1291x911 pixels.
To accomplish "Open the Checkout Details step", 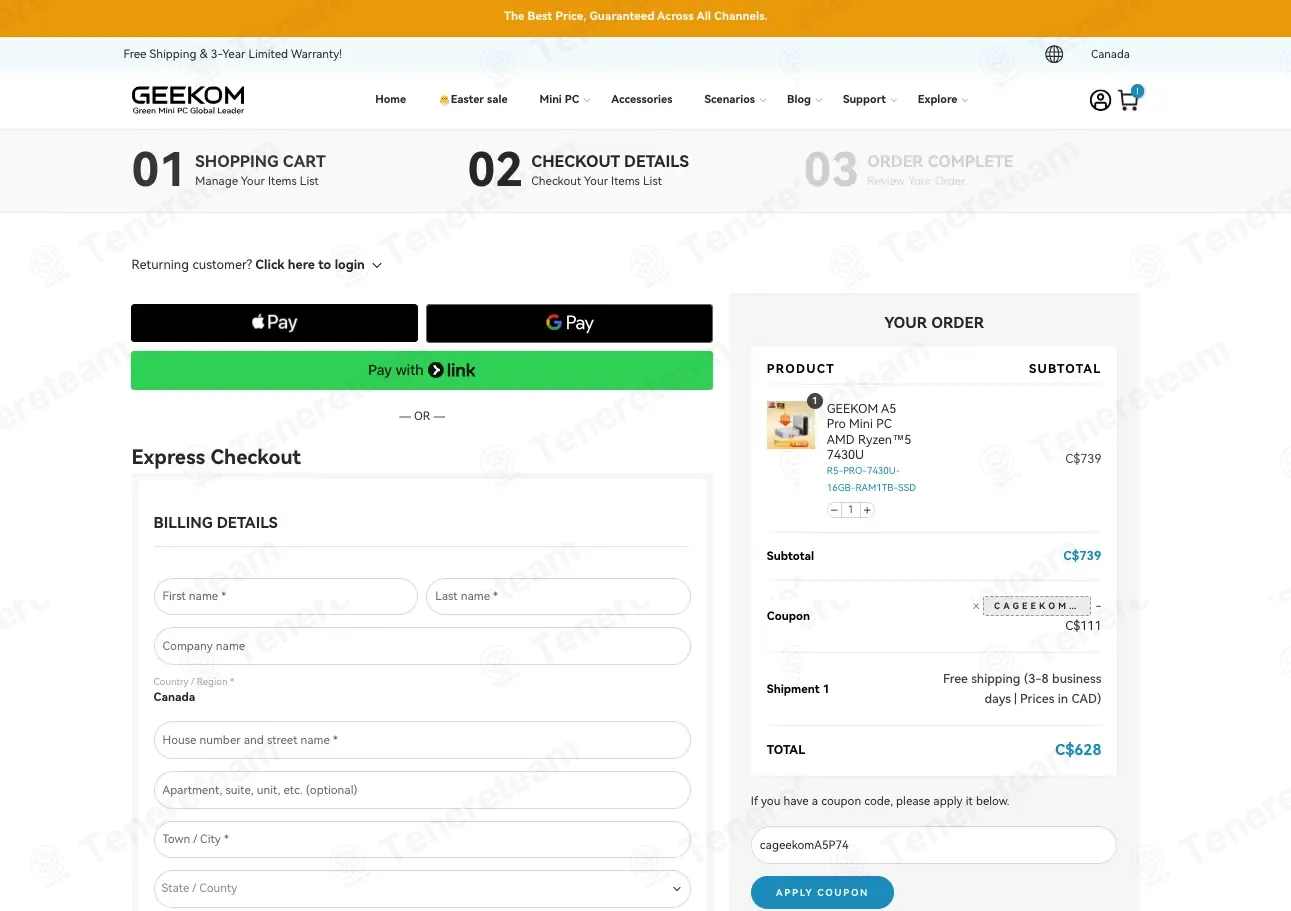I will tap(579, 170).
